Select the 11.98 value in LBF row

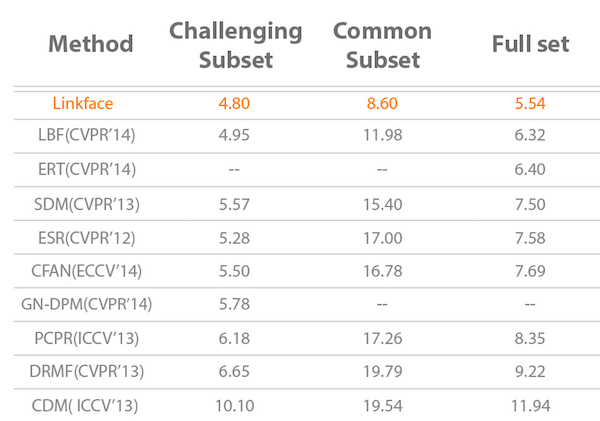tap(382, 134)
